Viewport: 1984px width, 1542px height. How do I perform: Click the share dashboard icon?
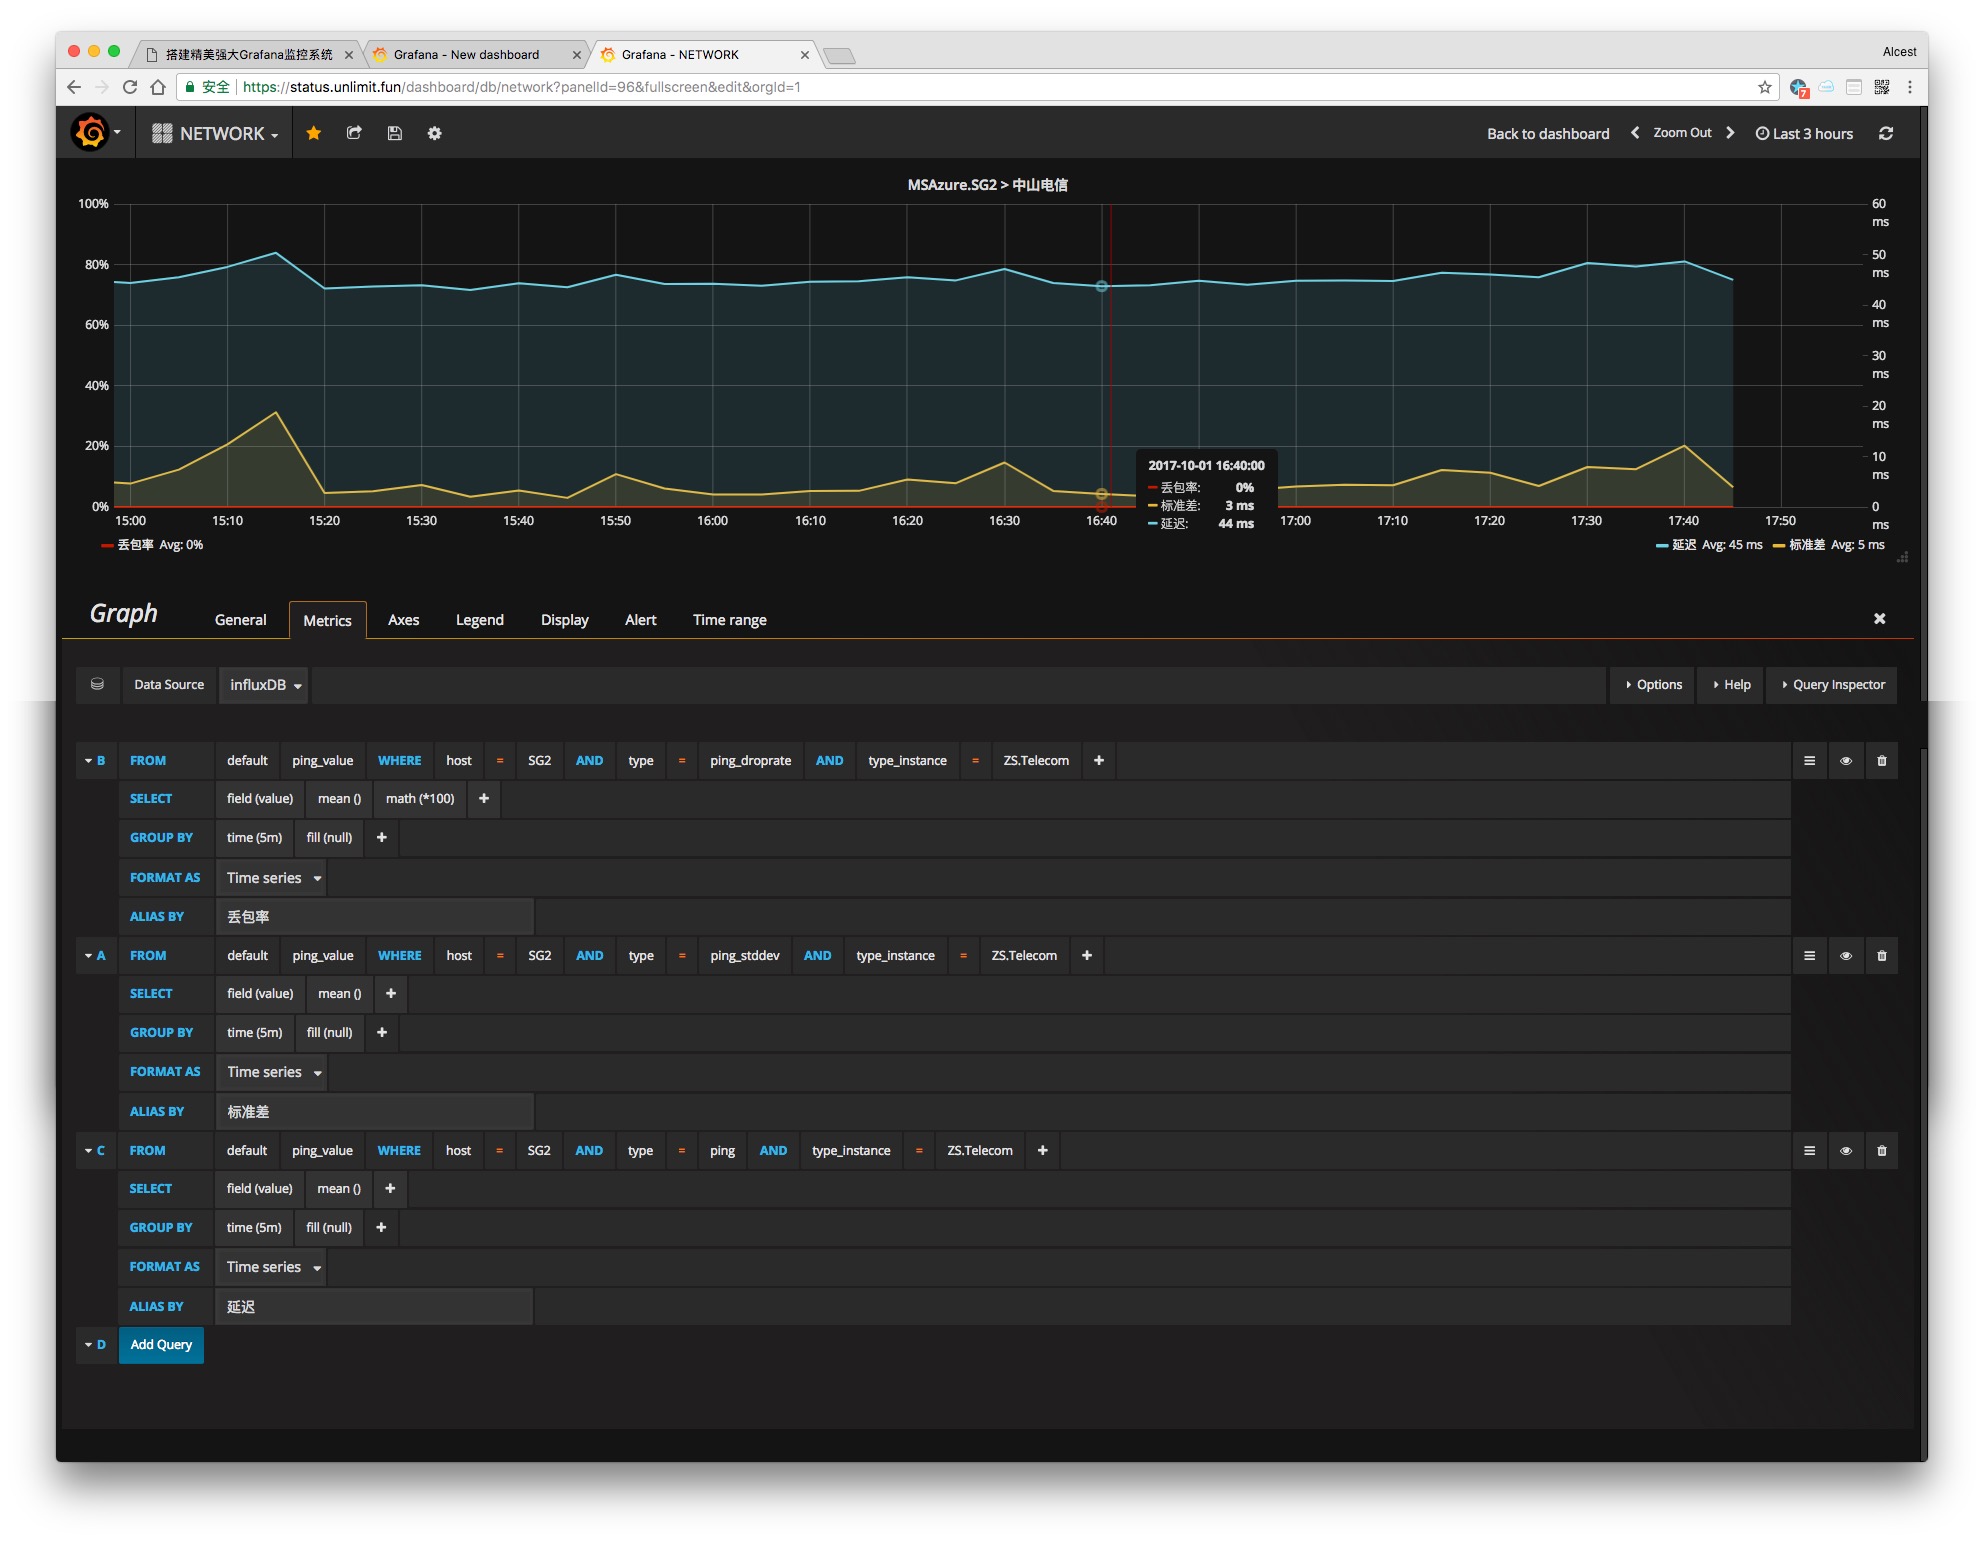click(354, 133)
